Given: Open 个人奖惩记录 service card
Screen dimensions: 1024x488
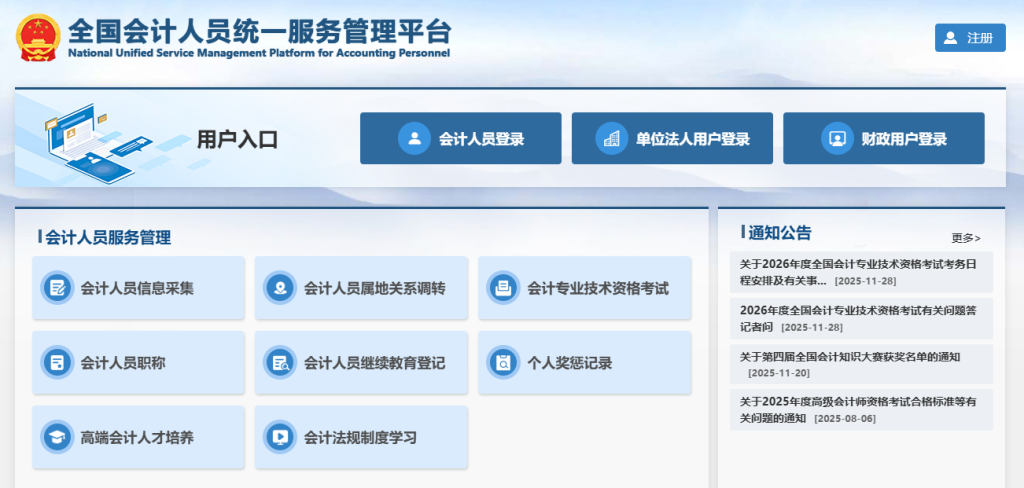Looking at the screenshot, I should 584,363.
